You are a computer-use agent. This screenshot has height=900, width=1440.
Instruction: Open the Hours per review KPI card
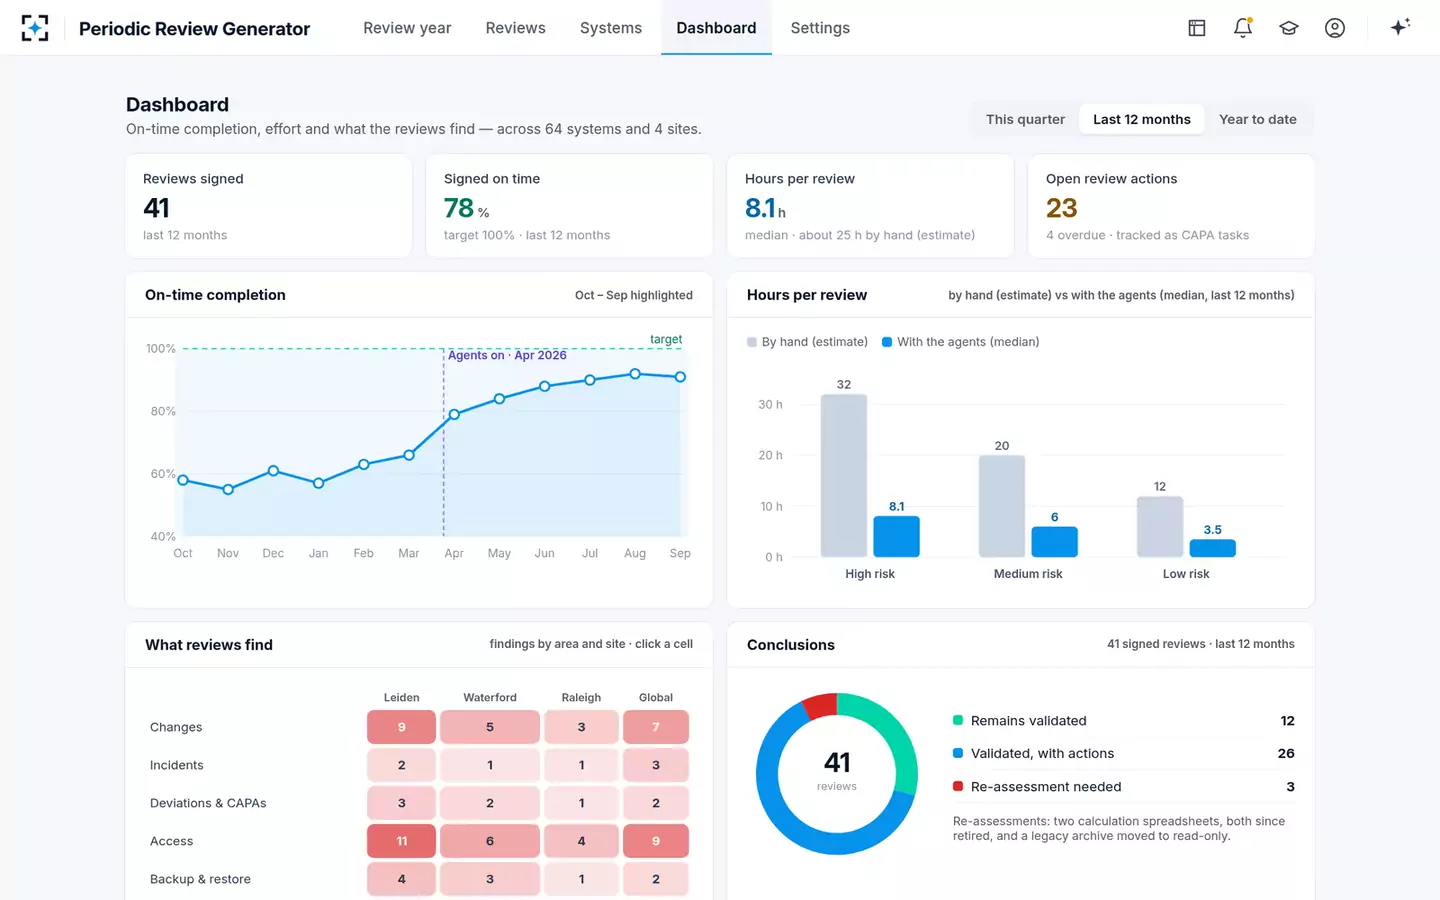[x=871, y=206]
